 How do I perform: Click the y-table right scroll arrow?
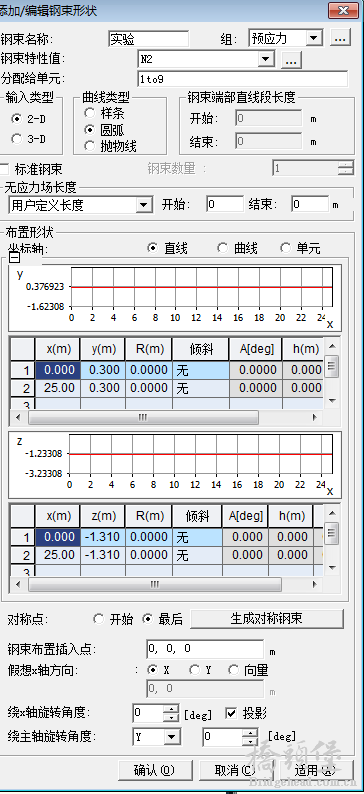315,417
